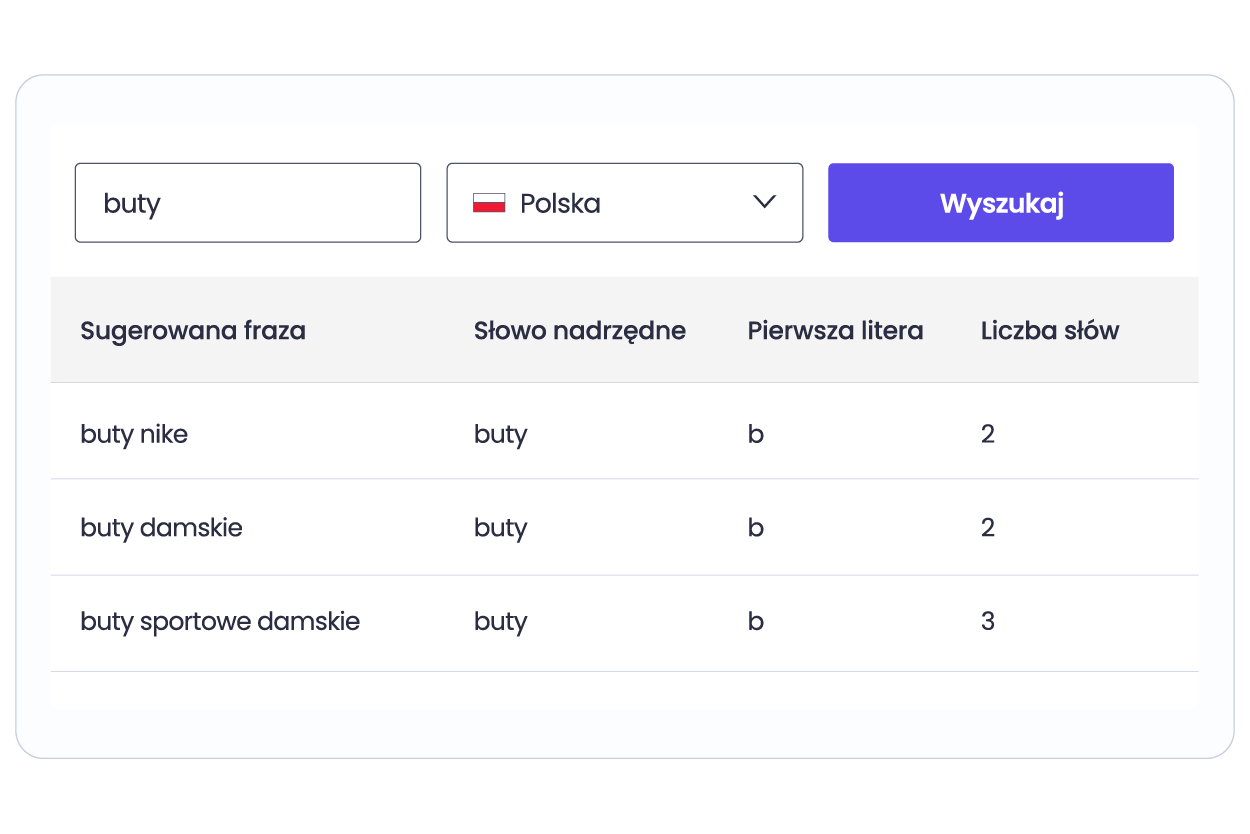This screenshot has height=834, width=1250.
Task: Click parent word "buty" in buty nike row
Action: point(501,434)
